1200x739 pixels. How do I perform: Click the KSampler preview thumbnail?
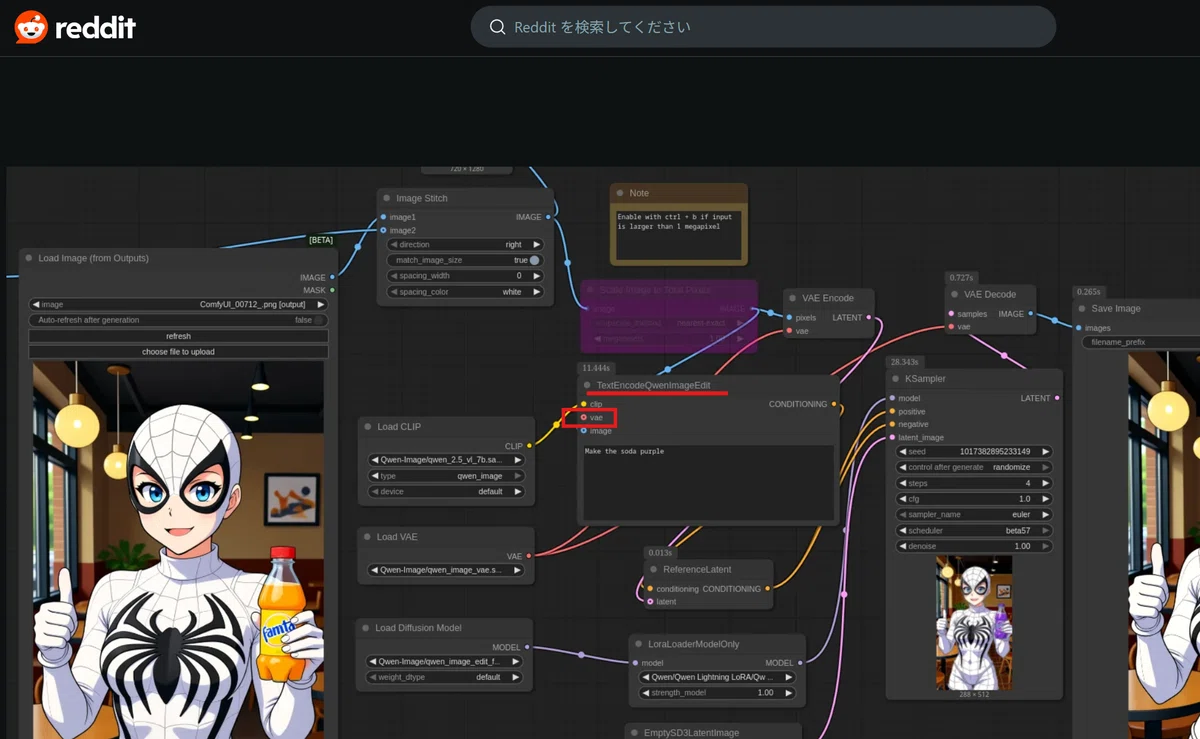pos(974,622)
